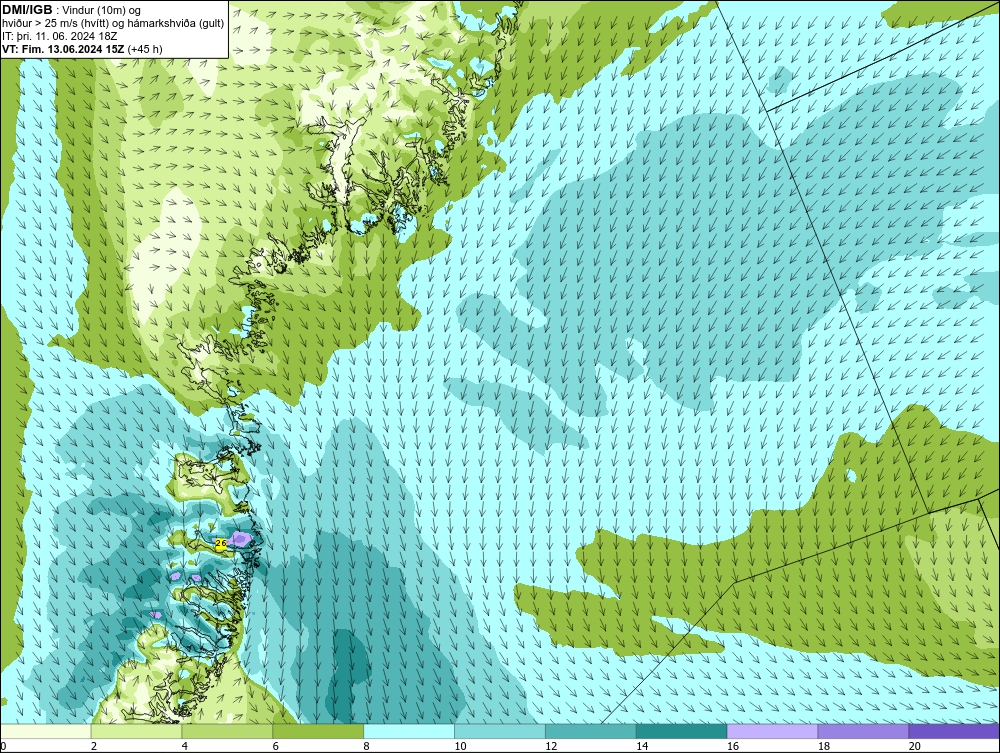Click the '(+45 h)' forecast offset text

click(145, 49)
